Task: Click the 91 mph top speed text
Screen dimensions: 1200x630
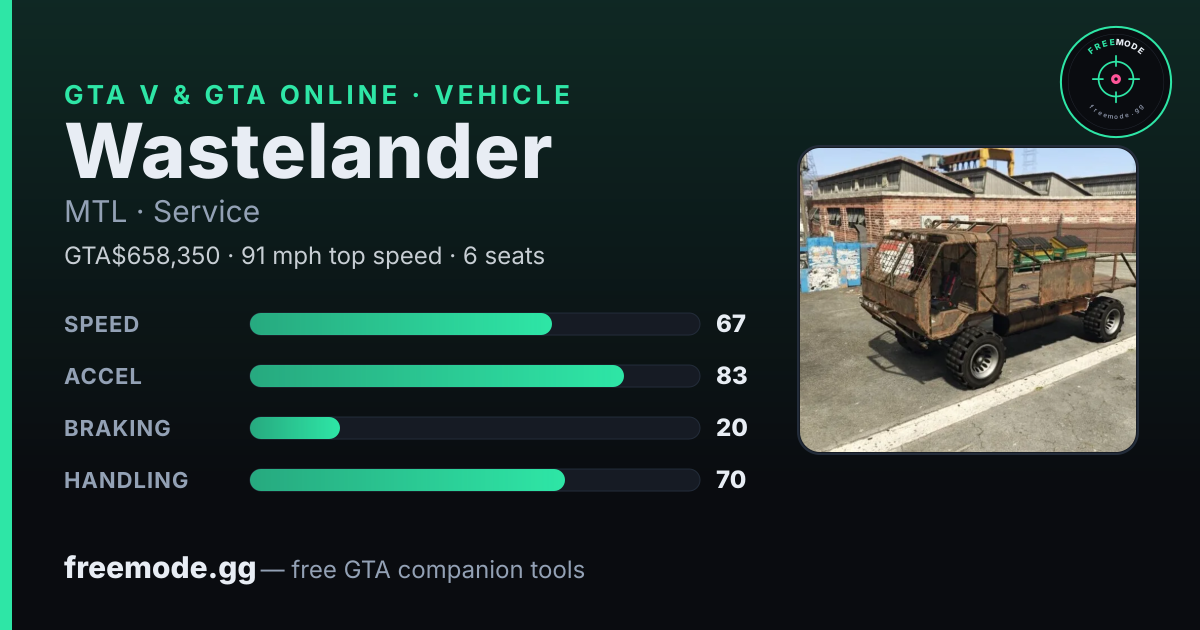Action: click(x=341, y=256)
